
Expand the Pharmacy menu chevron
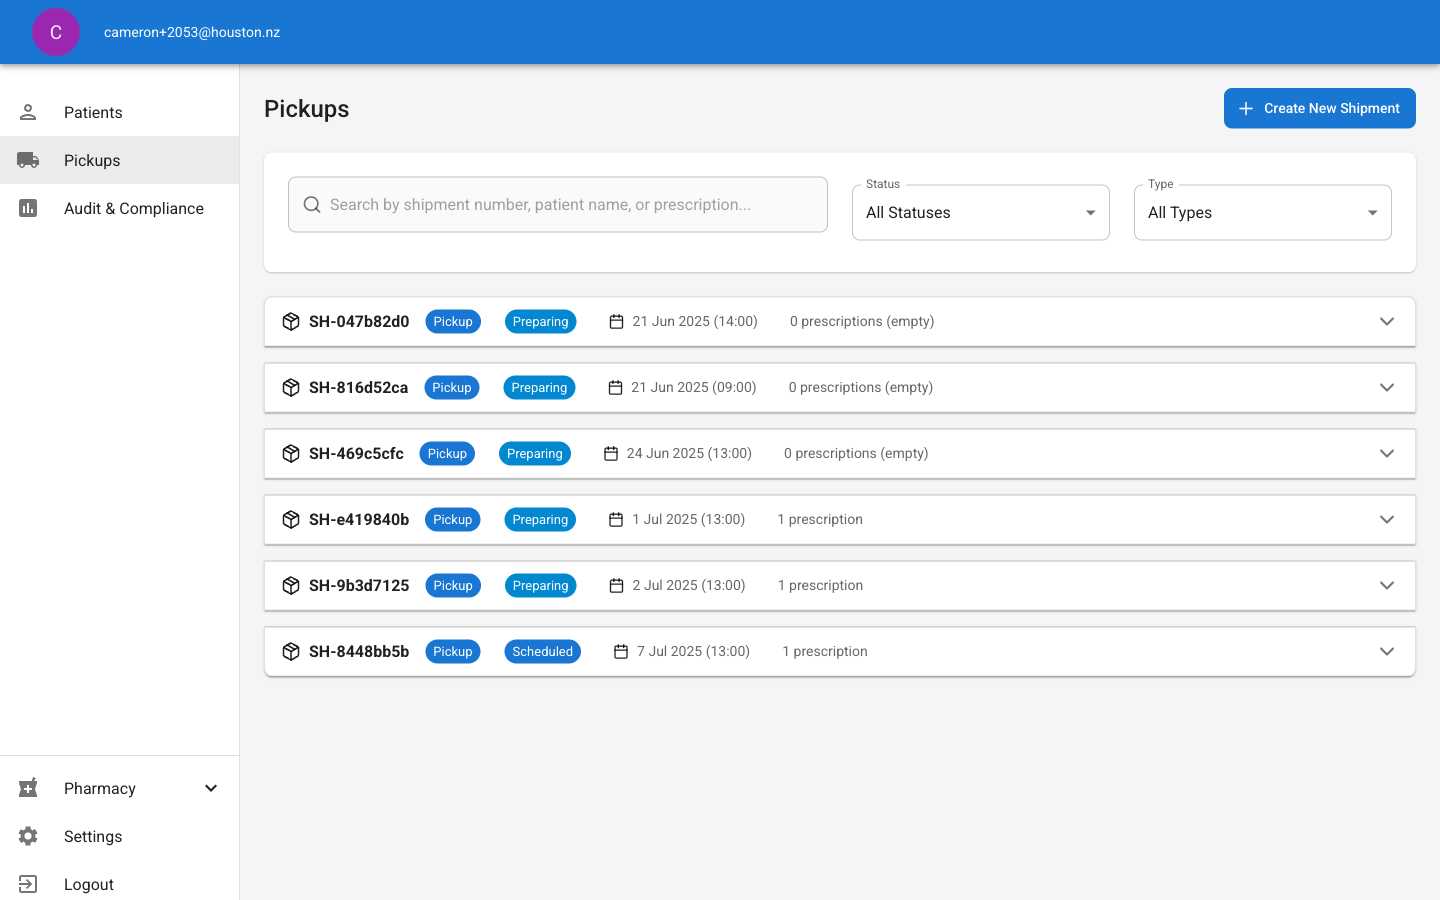click(211, 788)
